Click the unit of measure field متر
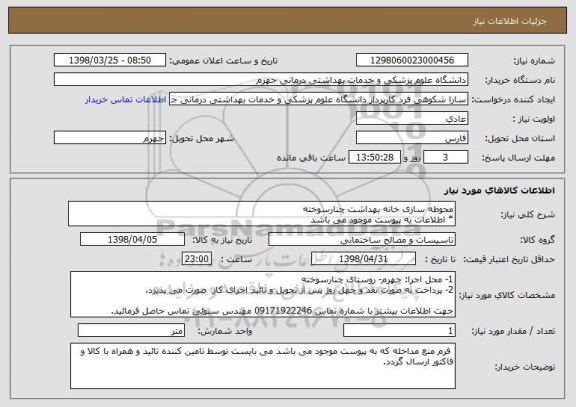This screenshot has width=576, height=407. [131, 331]
